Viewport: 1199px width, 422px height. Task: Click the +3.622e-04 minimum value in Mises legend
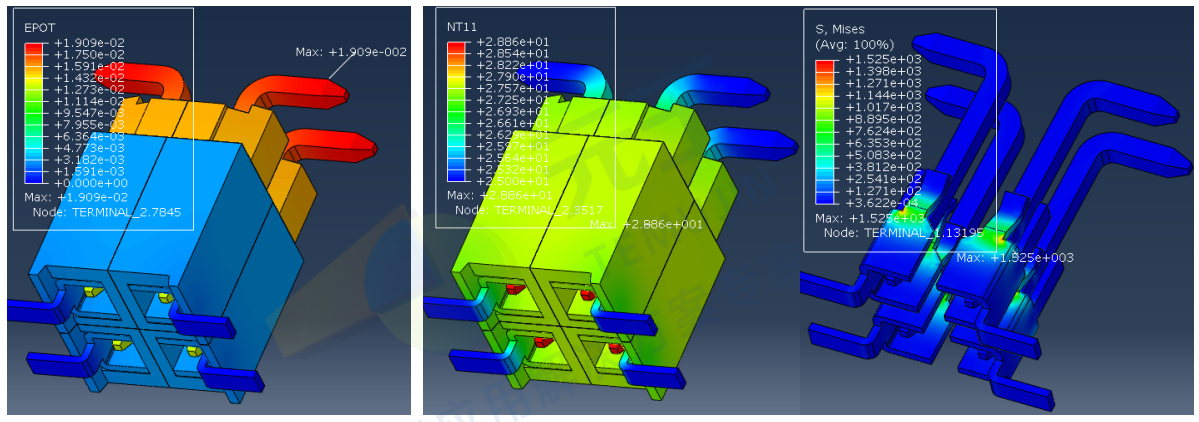tap(880, 203)
